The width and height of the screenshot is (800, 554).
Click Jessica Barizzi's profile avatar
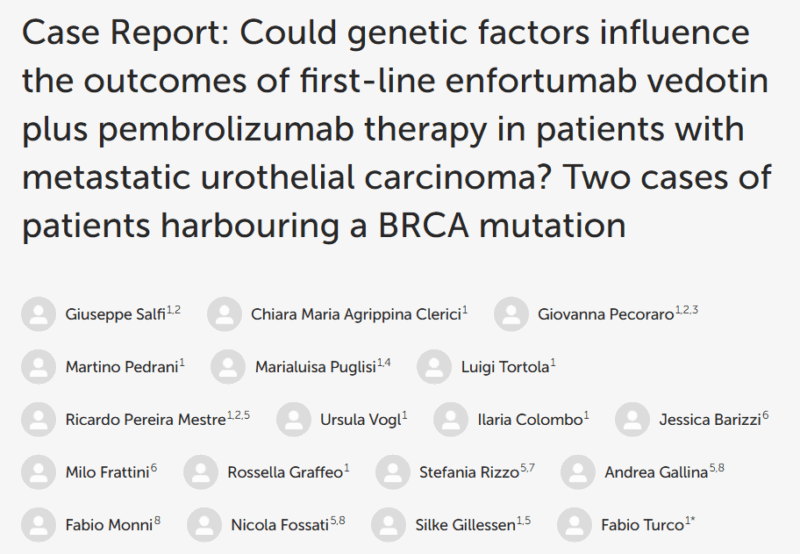632,418
